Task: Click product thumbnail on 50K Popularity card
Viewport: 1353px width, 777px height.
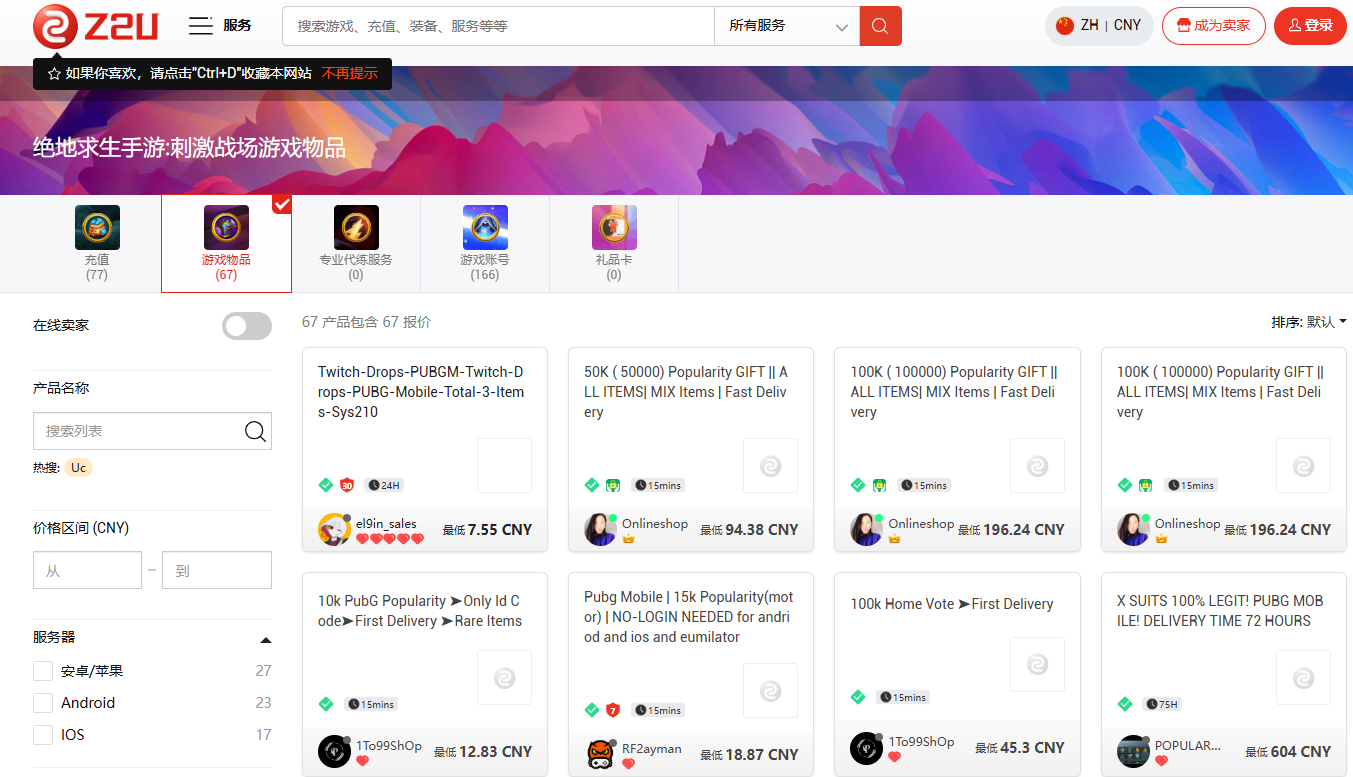Action: 771,465
